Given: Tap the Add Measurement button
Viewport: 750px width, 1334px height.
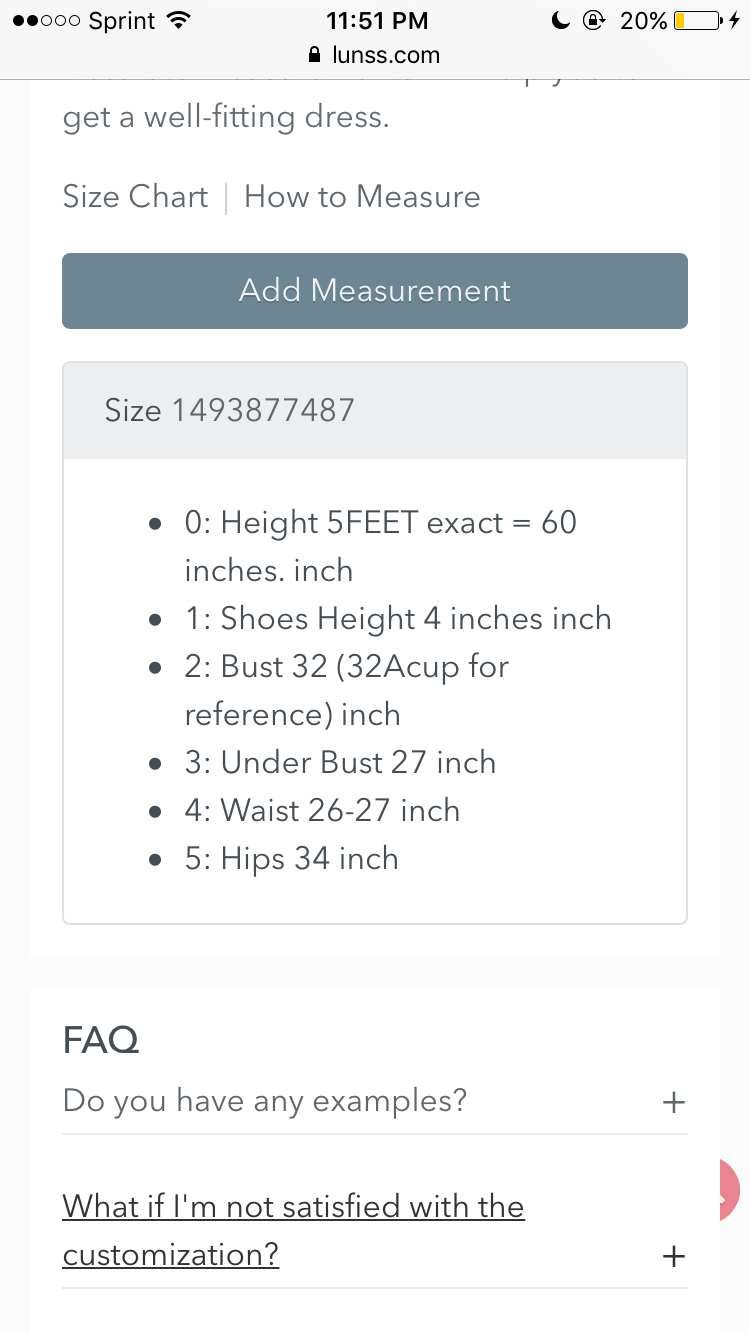Looking at the screenshot, I should [375, 291].
